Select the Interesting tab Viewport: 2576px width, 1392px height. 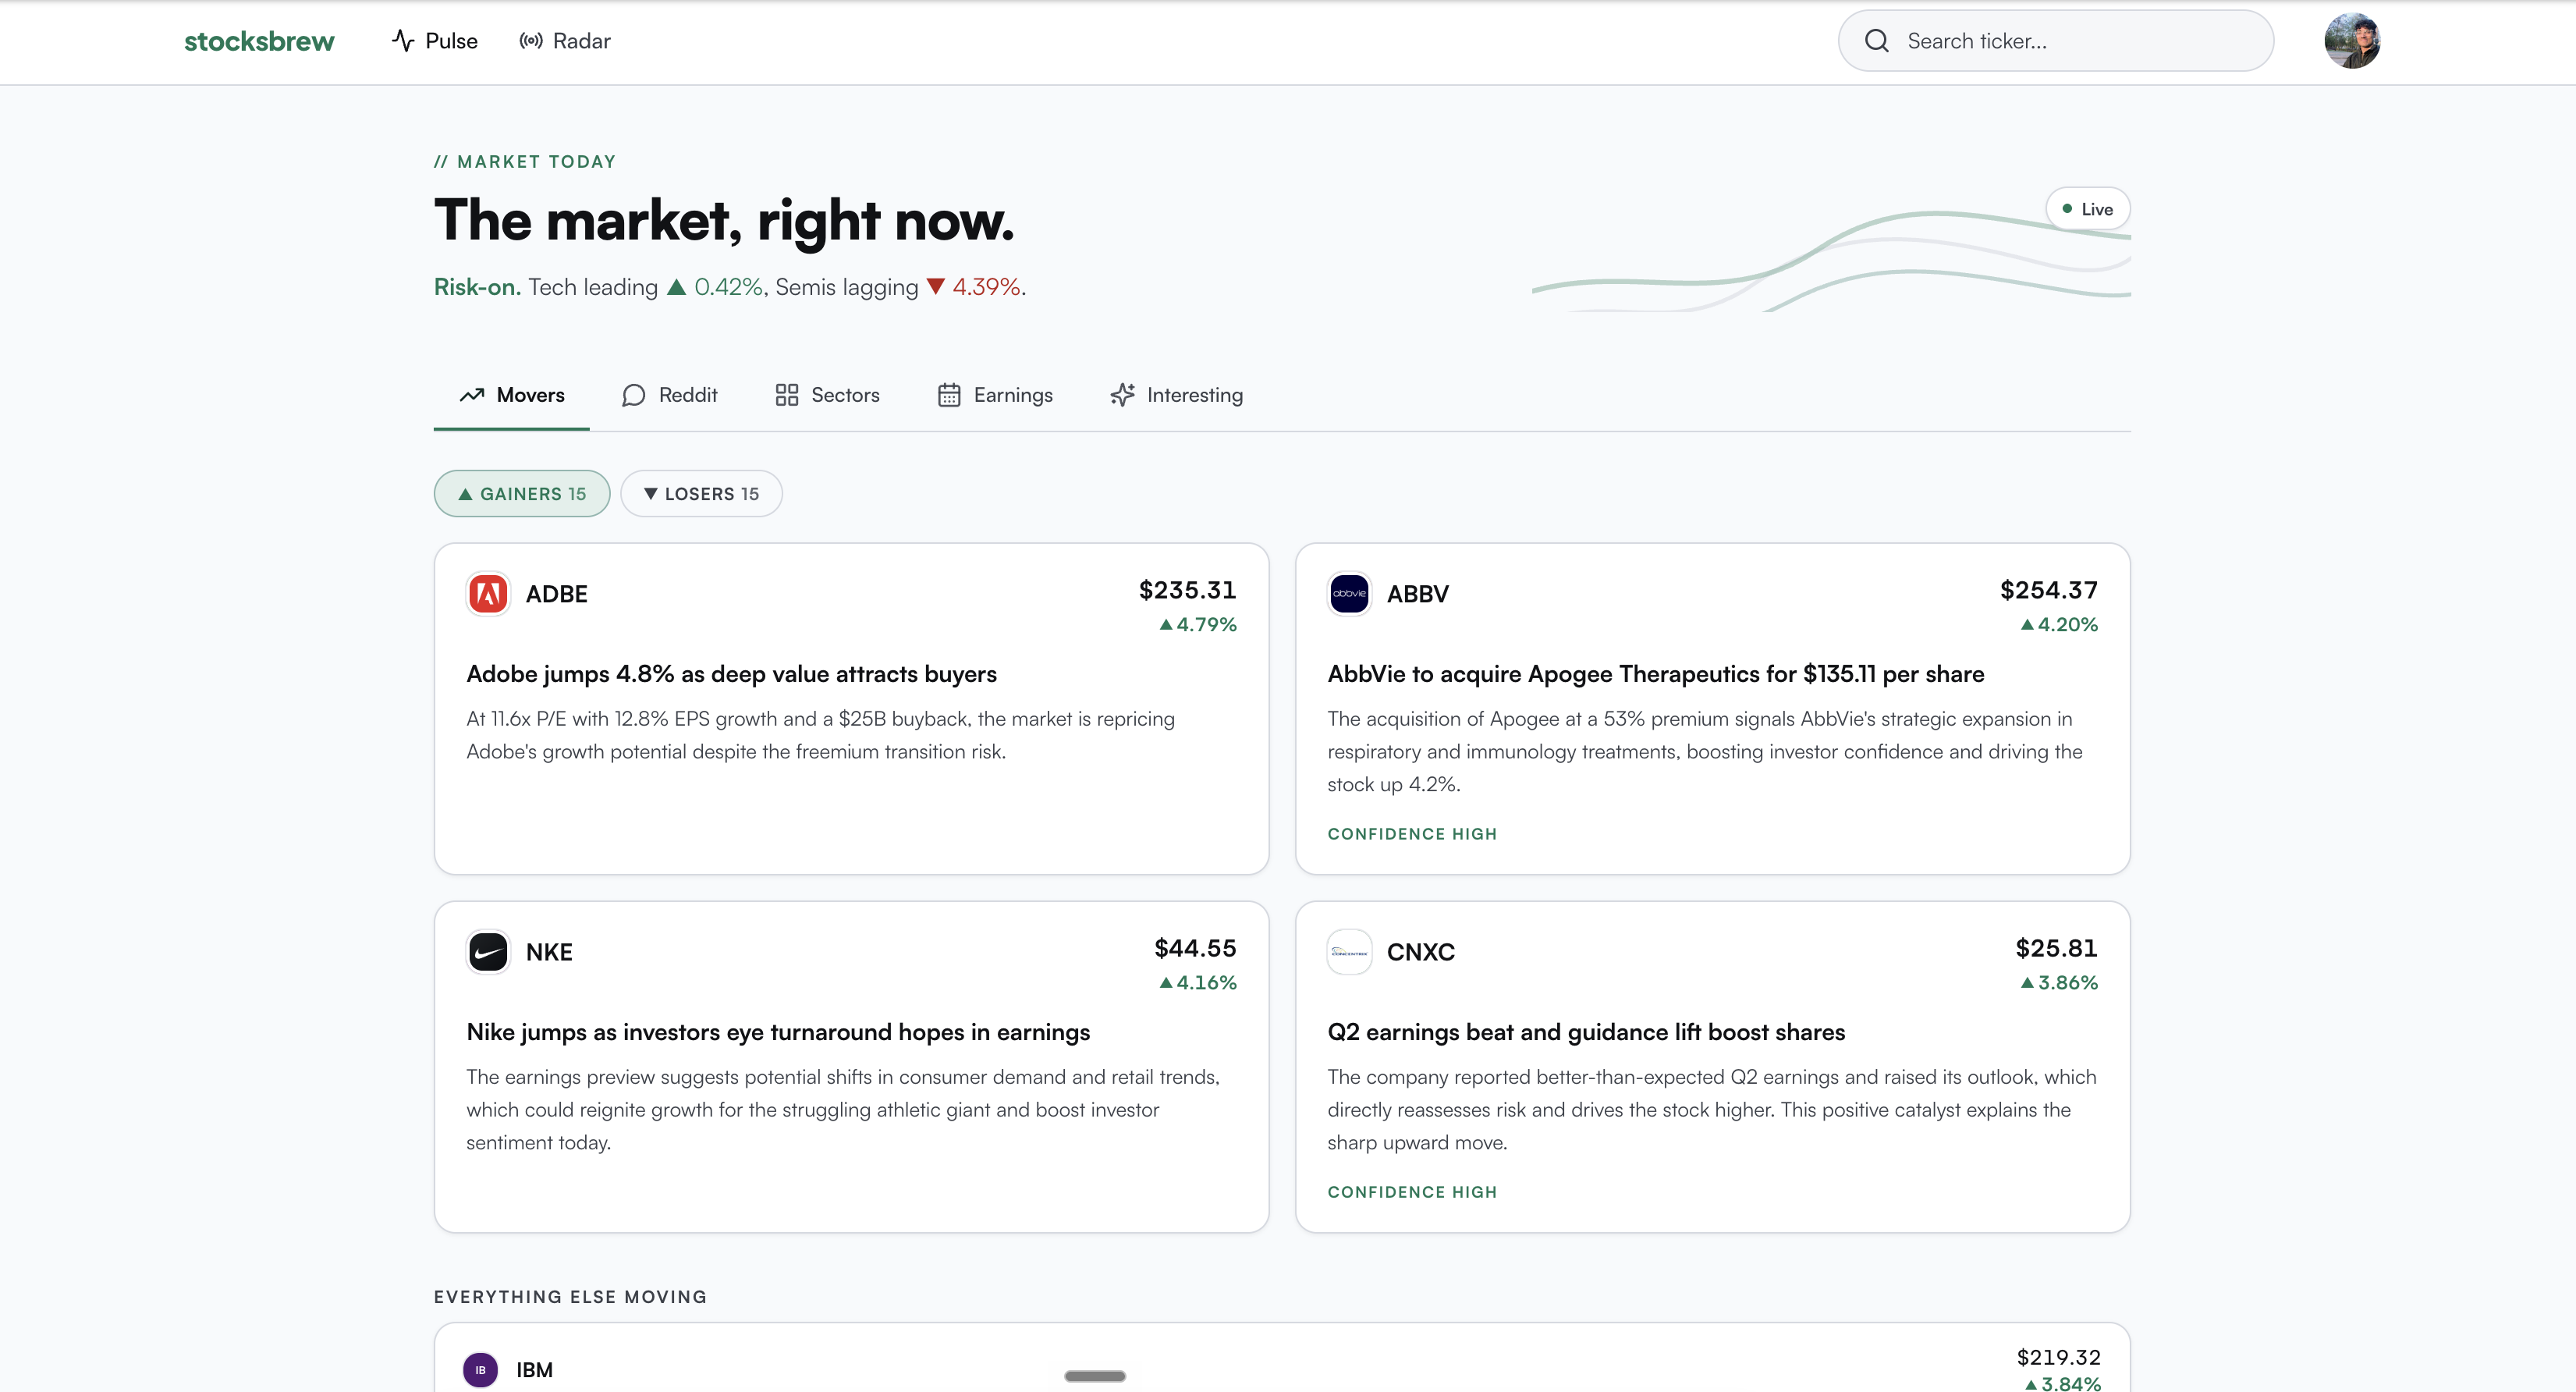coord(1177,395)
